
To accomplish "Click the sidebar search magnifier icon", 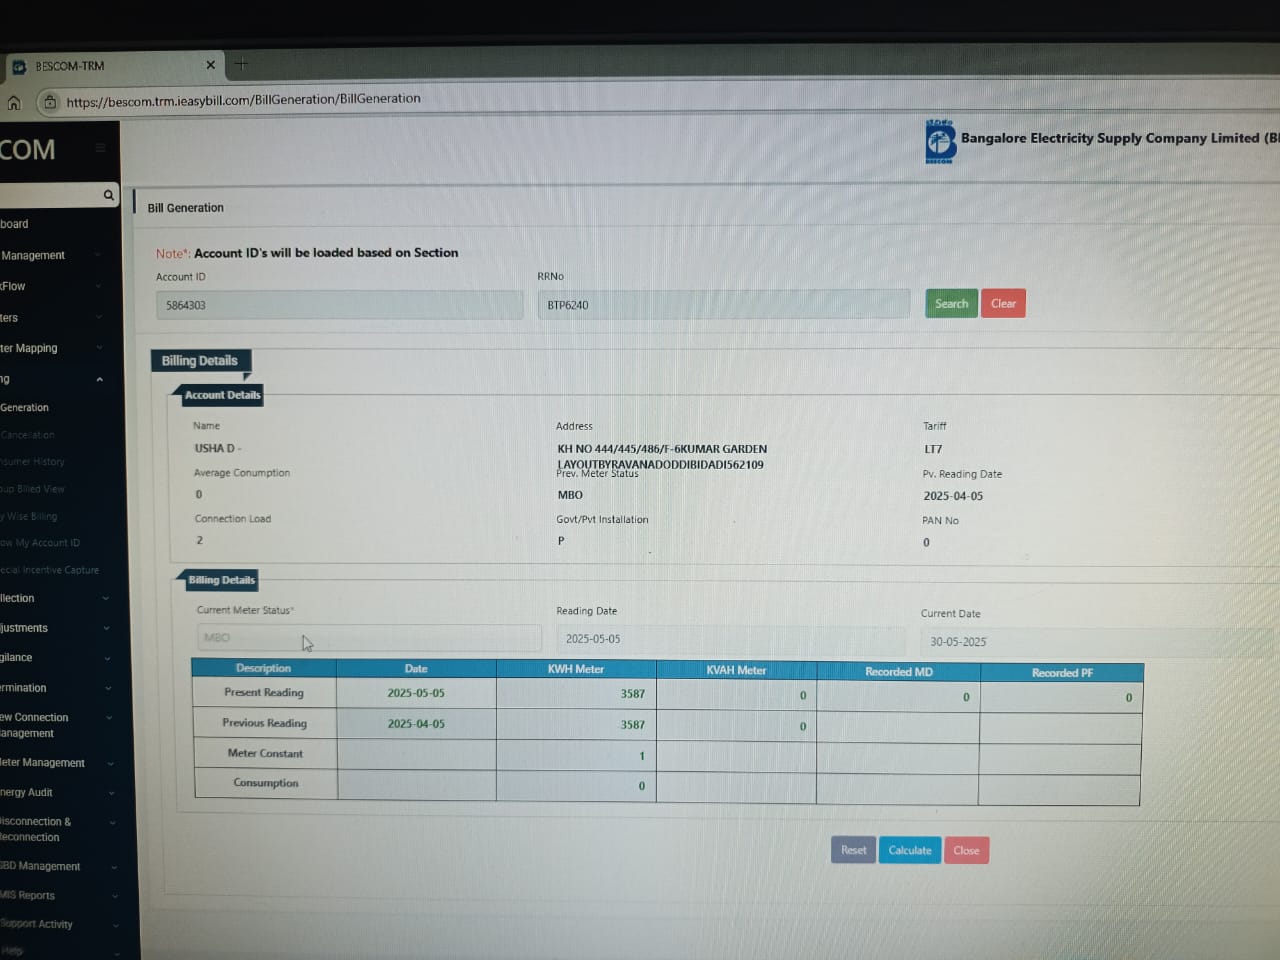I will (108, 195).
